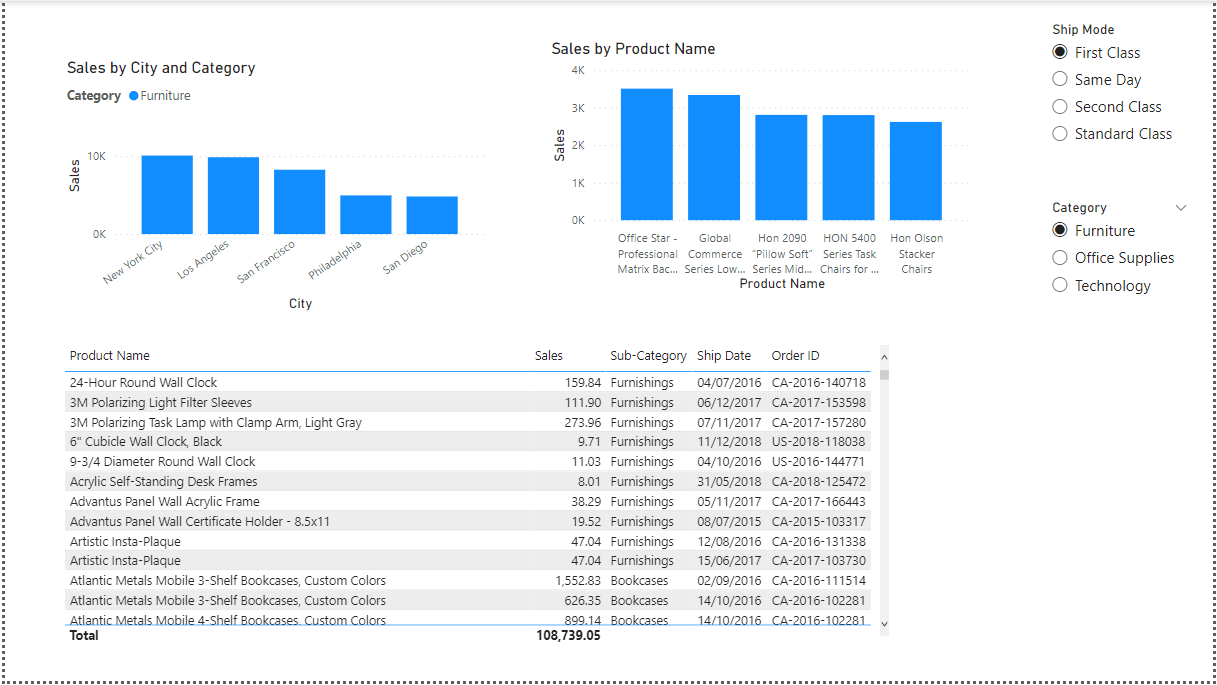1217x685 pixels.
Task: Click the Sales by Product Name title
Action: 633,49
